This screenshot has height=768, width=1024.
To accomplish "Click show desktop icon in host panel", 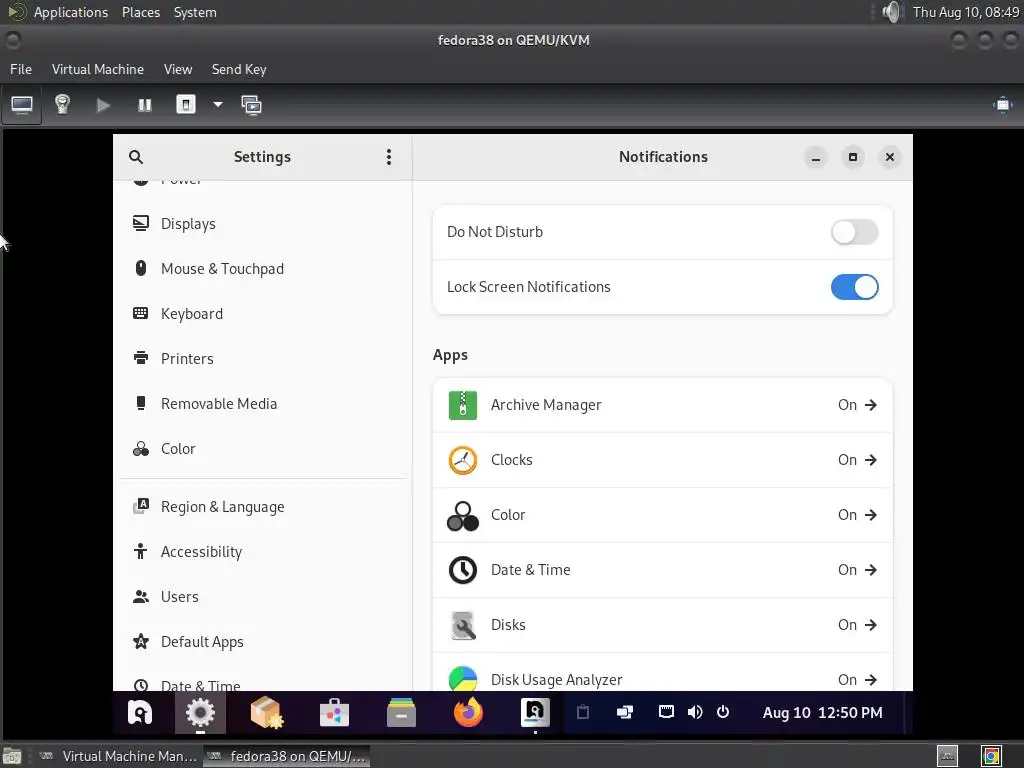I will (x=12, y=756).
